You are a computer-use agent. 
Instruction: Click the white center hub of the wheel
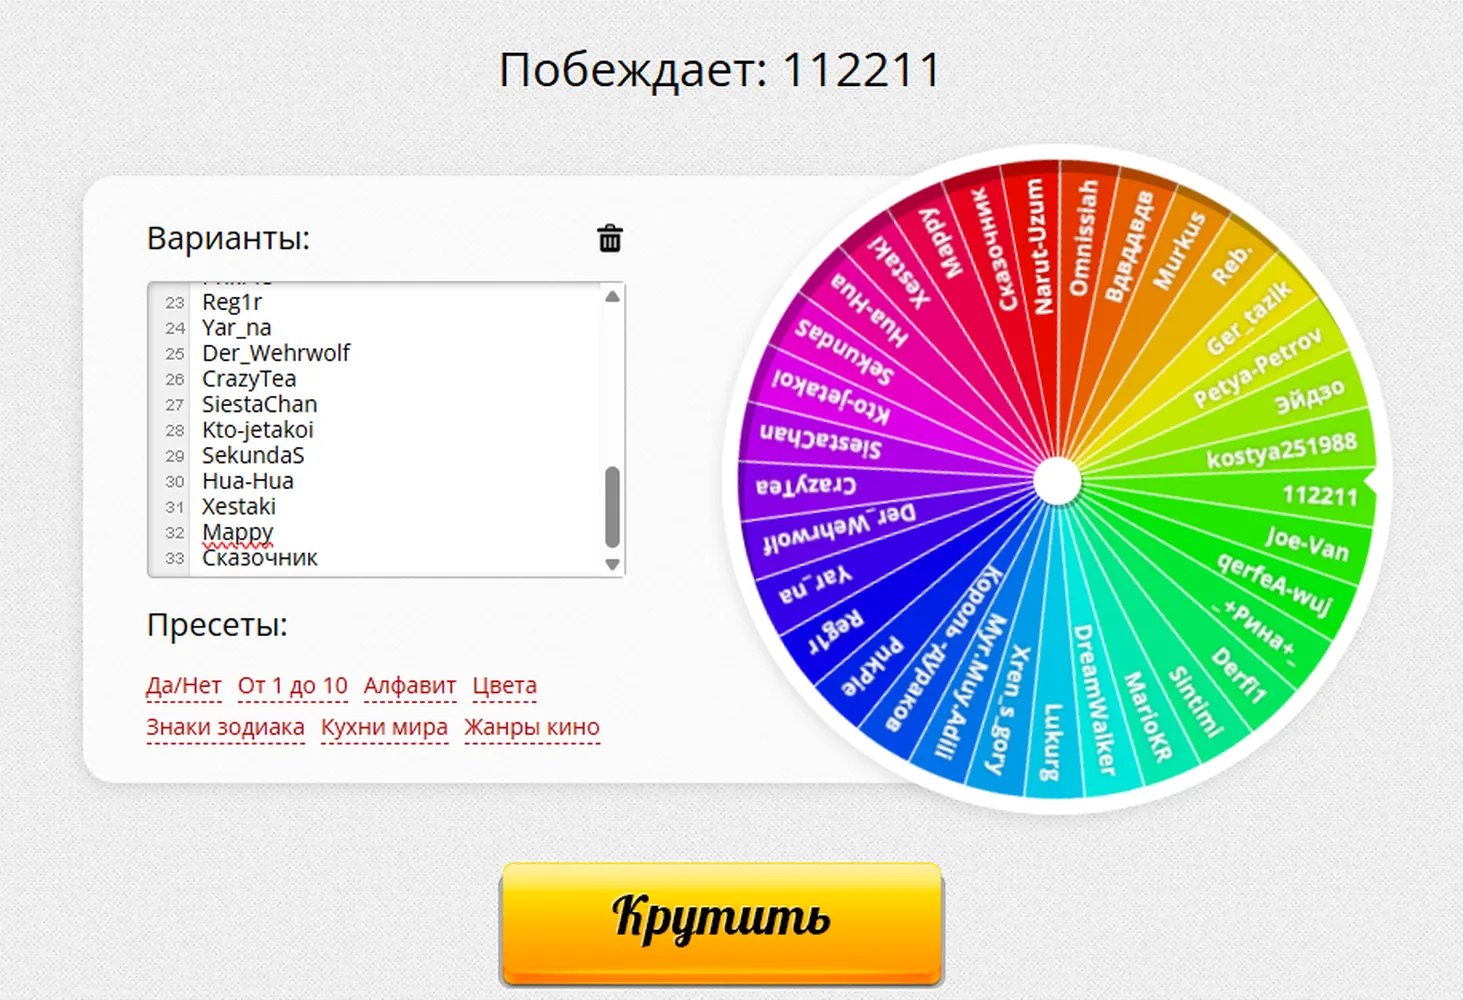click(1057, 482)
